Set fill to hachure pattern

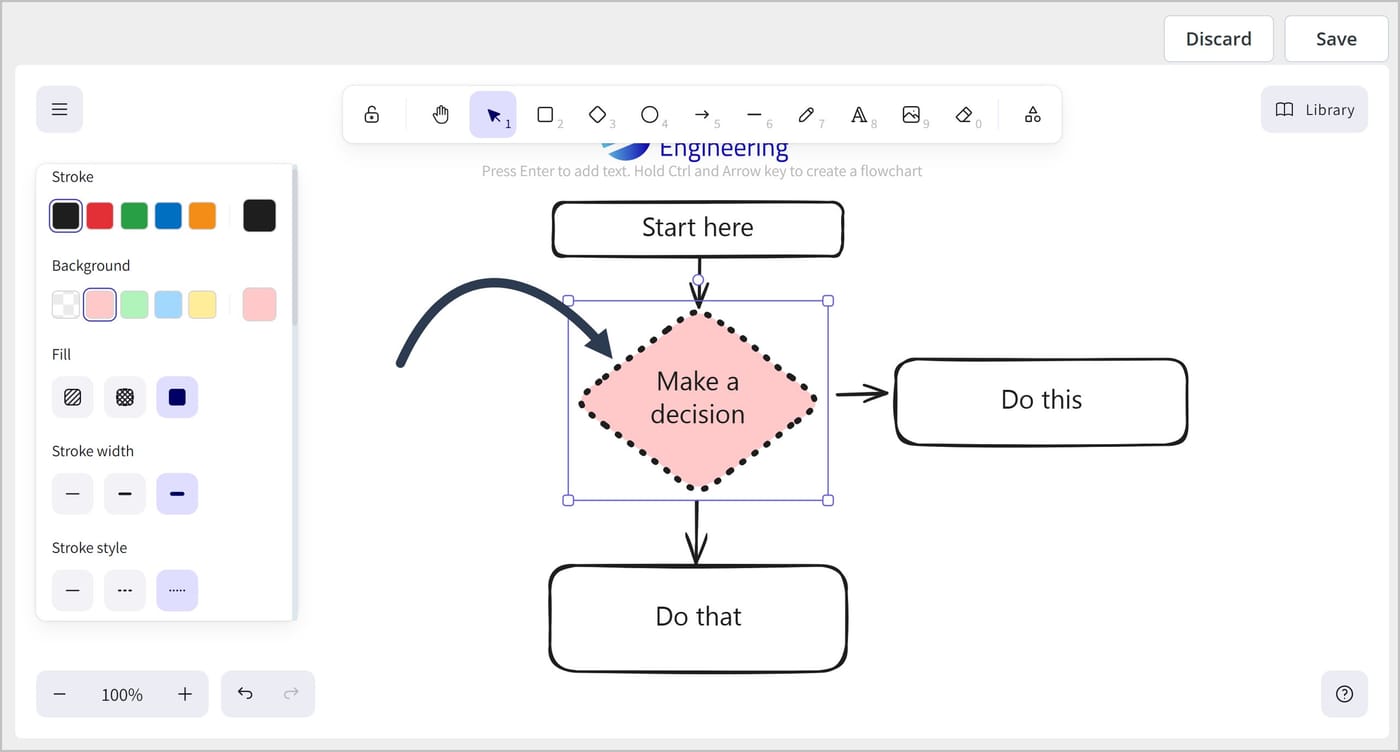pos(73,397)
